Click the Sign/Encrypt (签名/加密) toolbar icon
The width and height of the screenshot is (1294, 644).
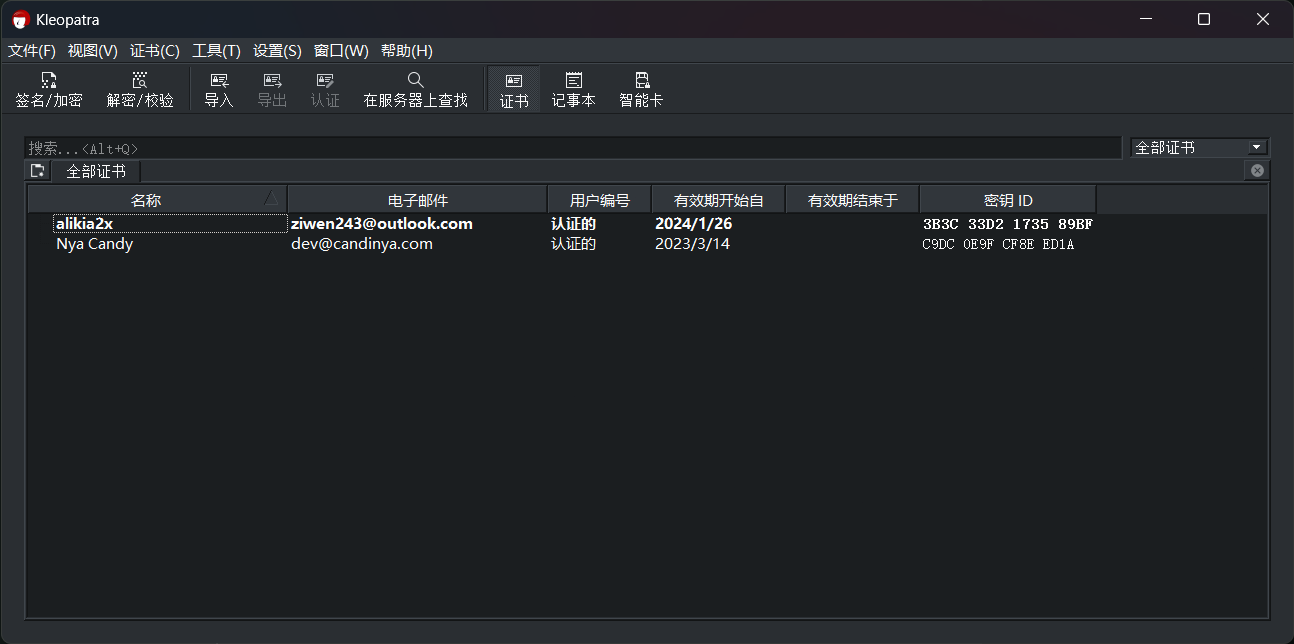(49, 89)
